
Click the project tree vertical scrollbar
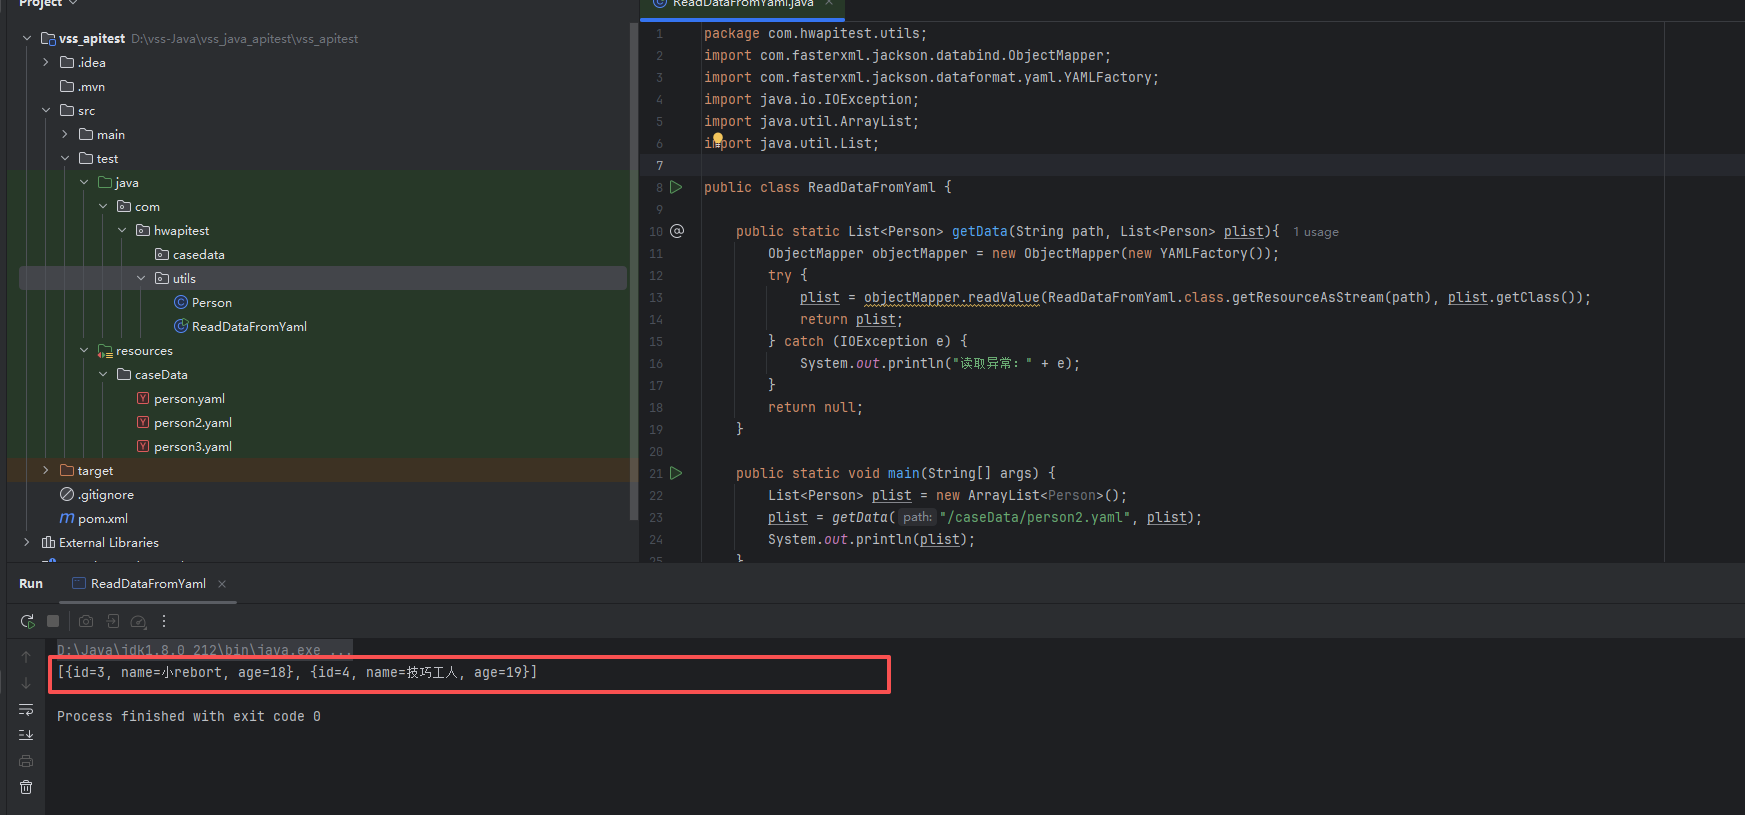tap(634, 270)
